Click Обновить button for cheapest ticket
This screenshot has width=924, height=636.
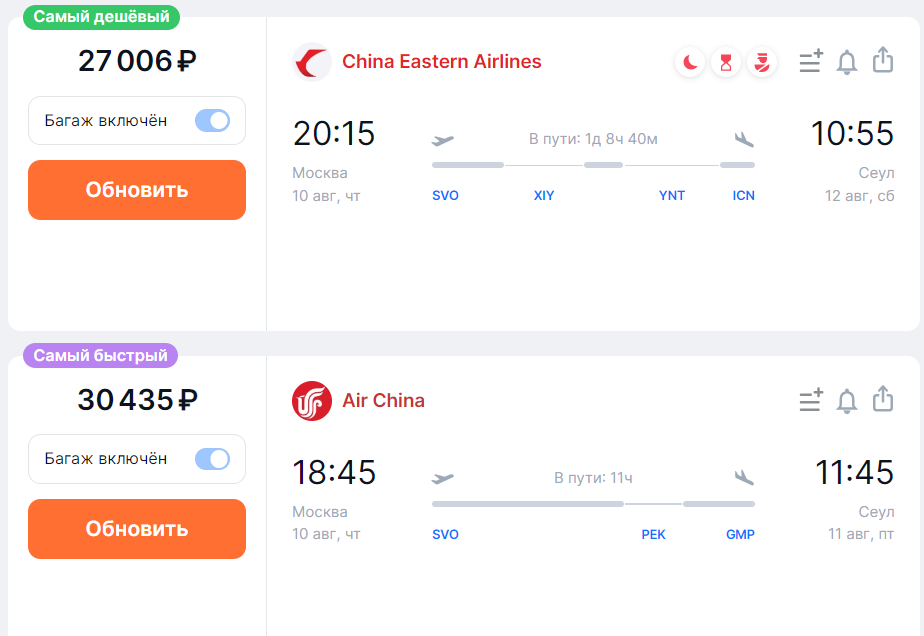(x=137, y=190)
